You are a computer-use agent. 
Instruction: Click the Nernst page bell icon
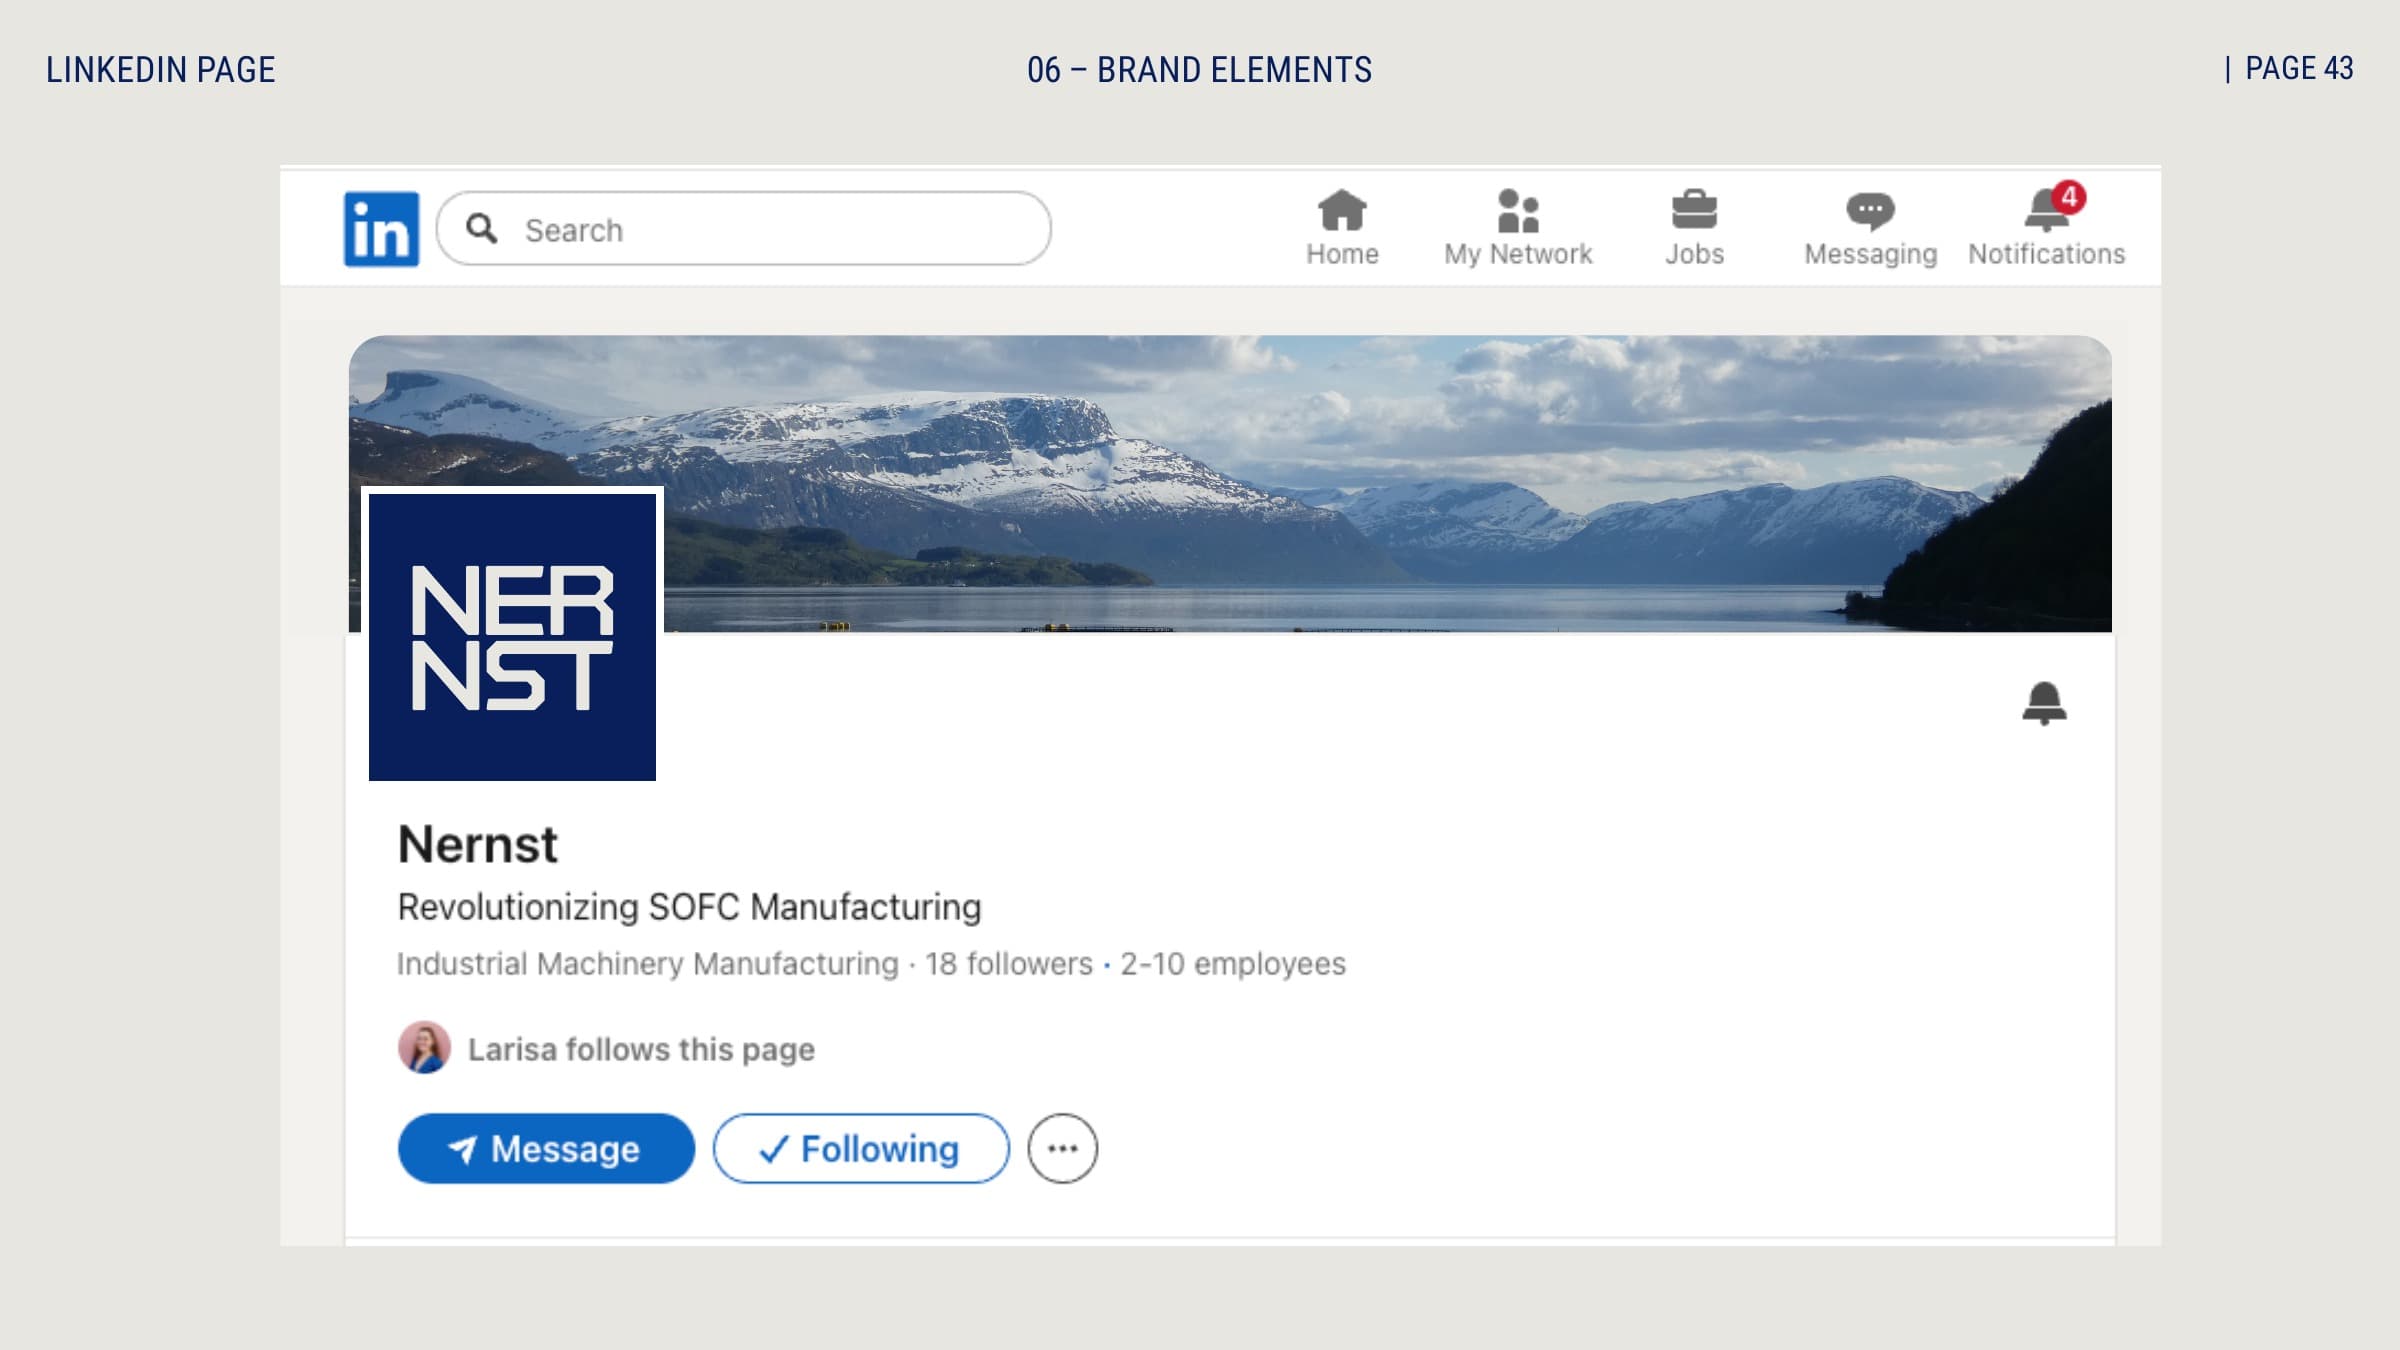click(x=2044, y=703)
